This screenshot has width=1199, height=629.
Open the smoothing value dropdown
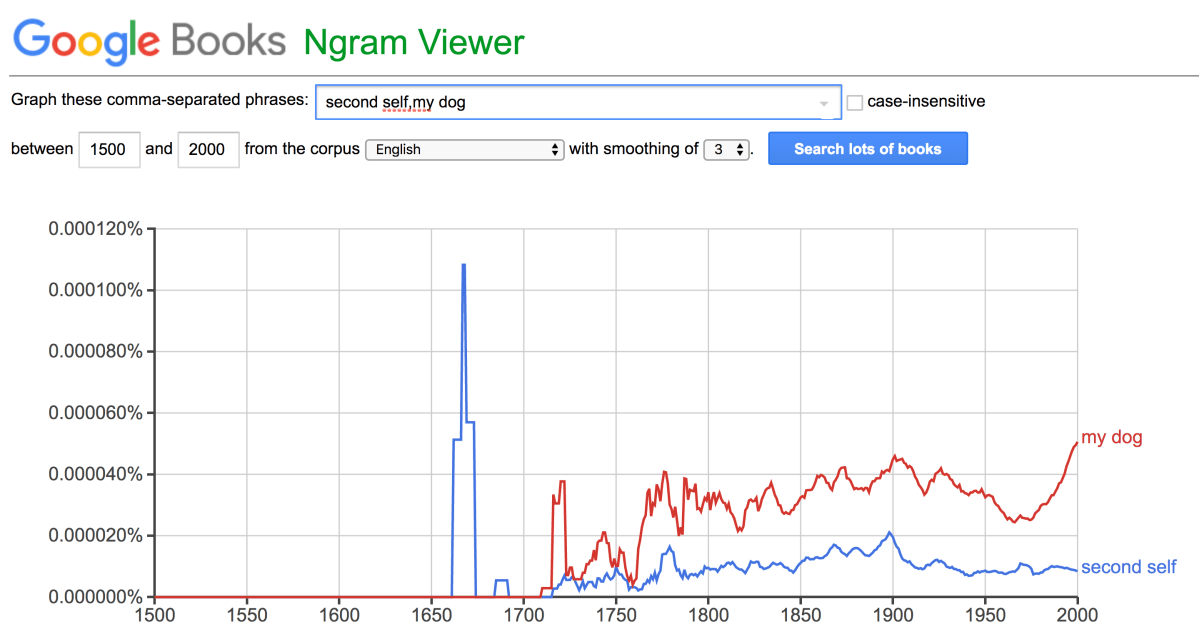coord(727,150)
